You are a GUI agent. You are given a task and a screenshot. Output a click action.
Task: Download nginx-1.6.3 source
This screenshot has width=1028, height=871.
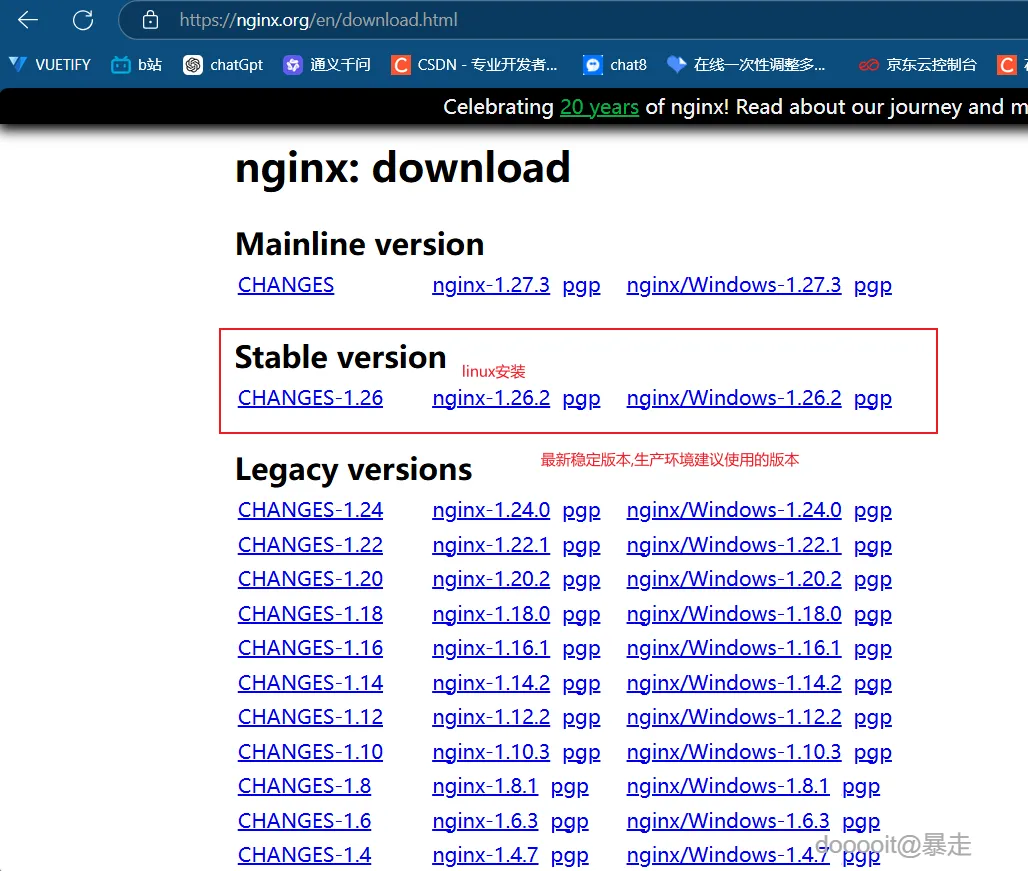(485, 821)
